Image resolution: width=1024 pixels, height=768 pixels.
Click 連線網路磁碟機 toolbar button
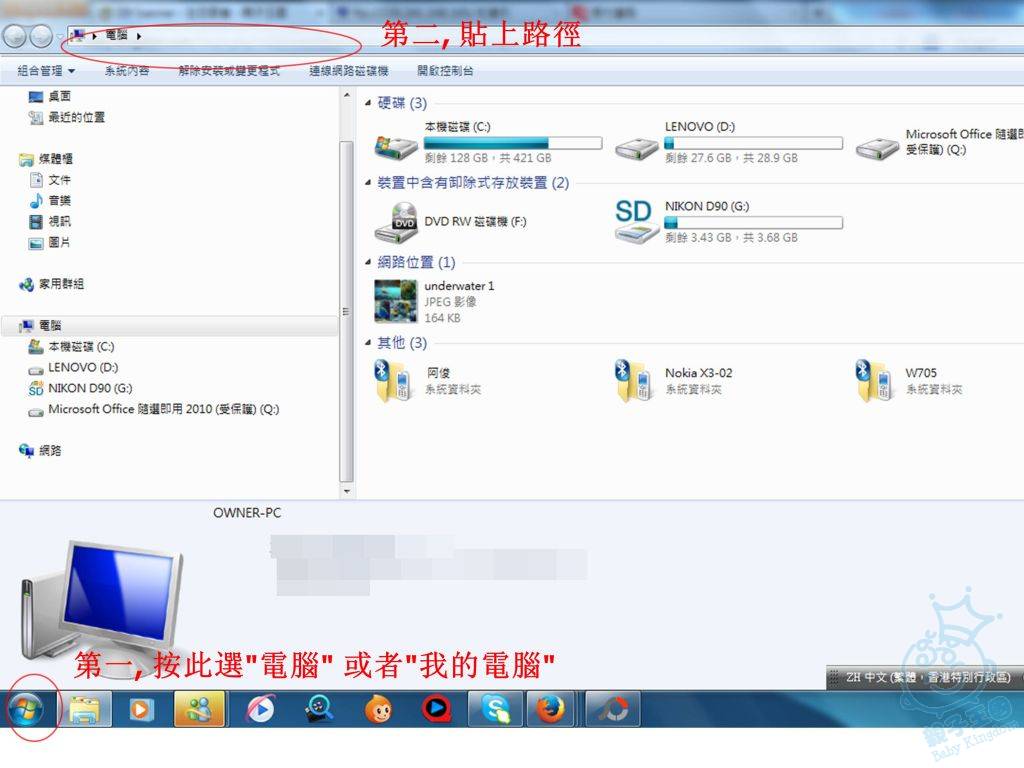point(348,71)
